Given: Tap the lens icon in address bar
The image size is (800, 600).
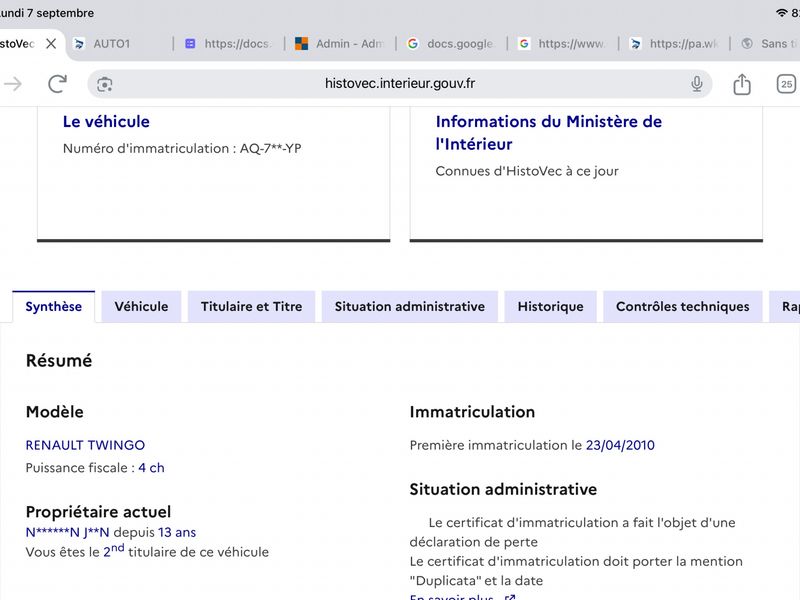Looking at the screenshot, I should [105, 84].
